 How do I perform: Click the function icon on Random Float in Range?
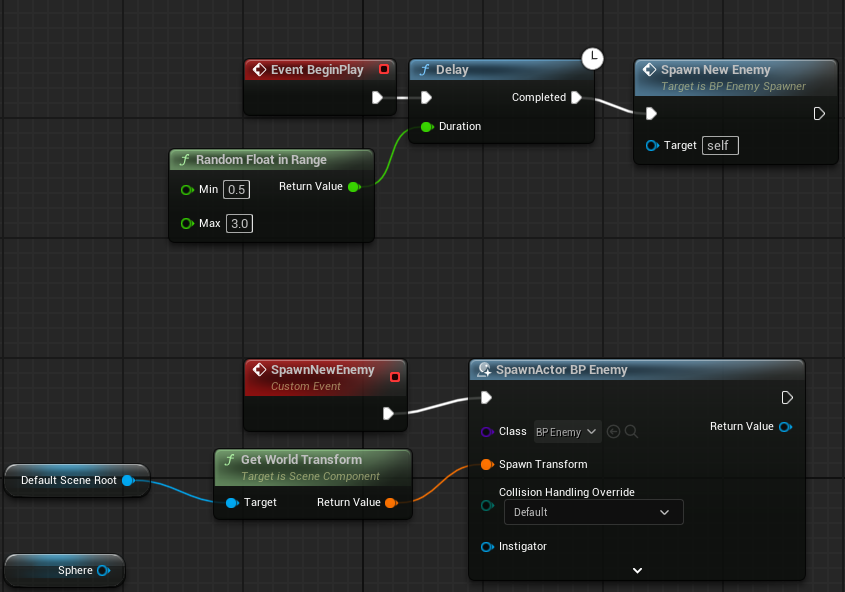point(186,159)
